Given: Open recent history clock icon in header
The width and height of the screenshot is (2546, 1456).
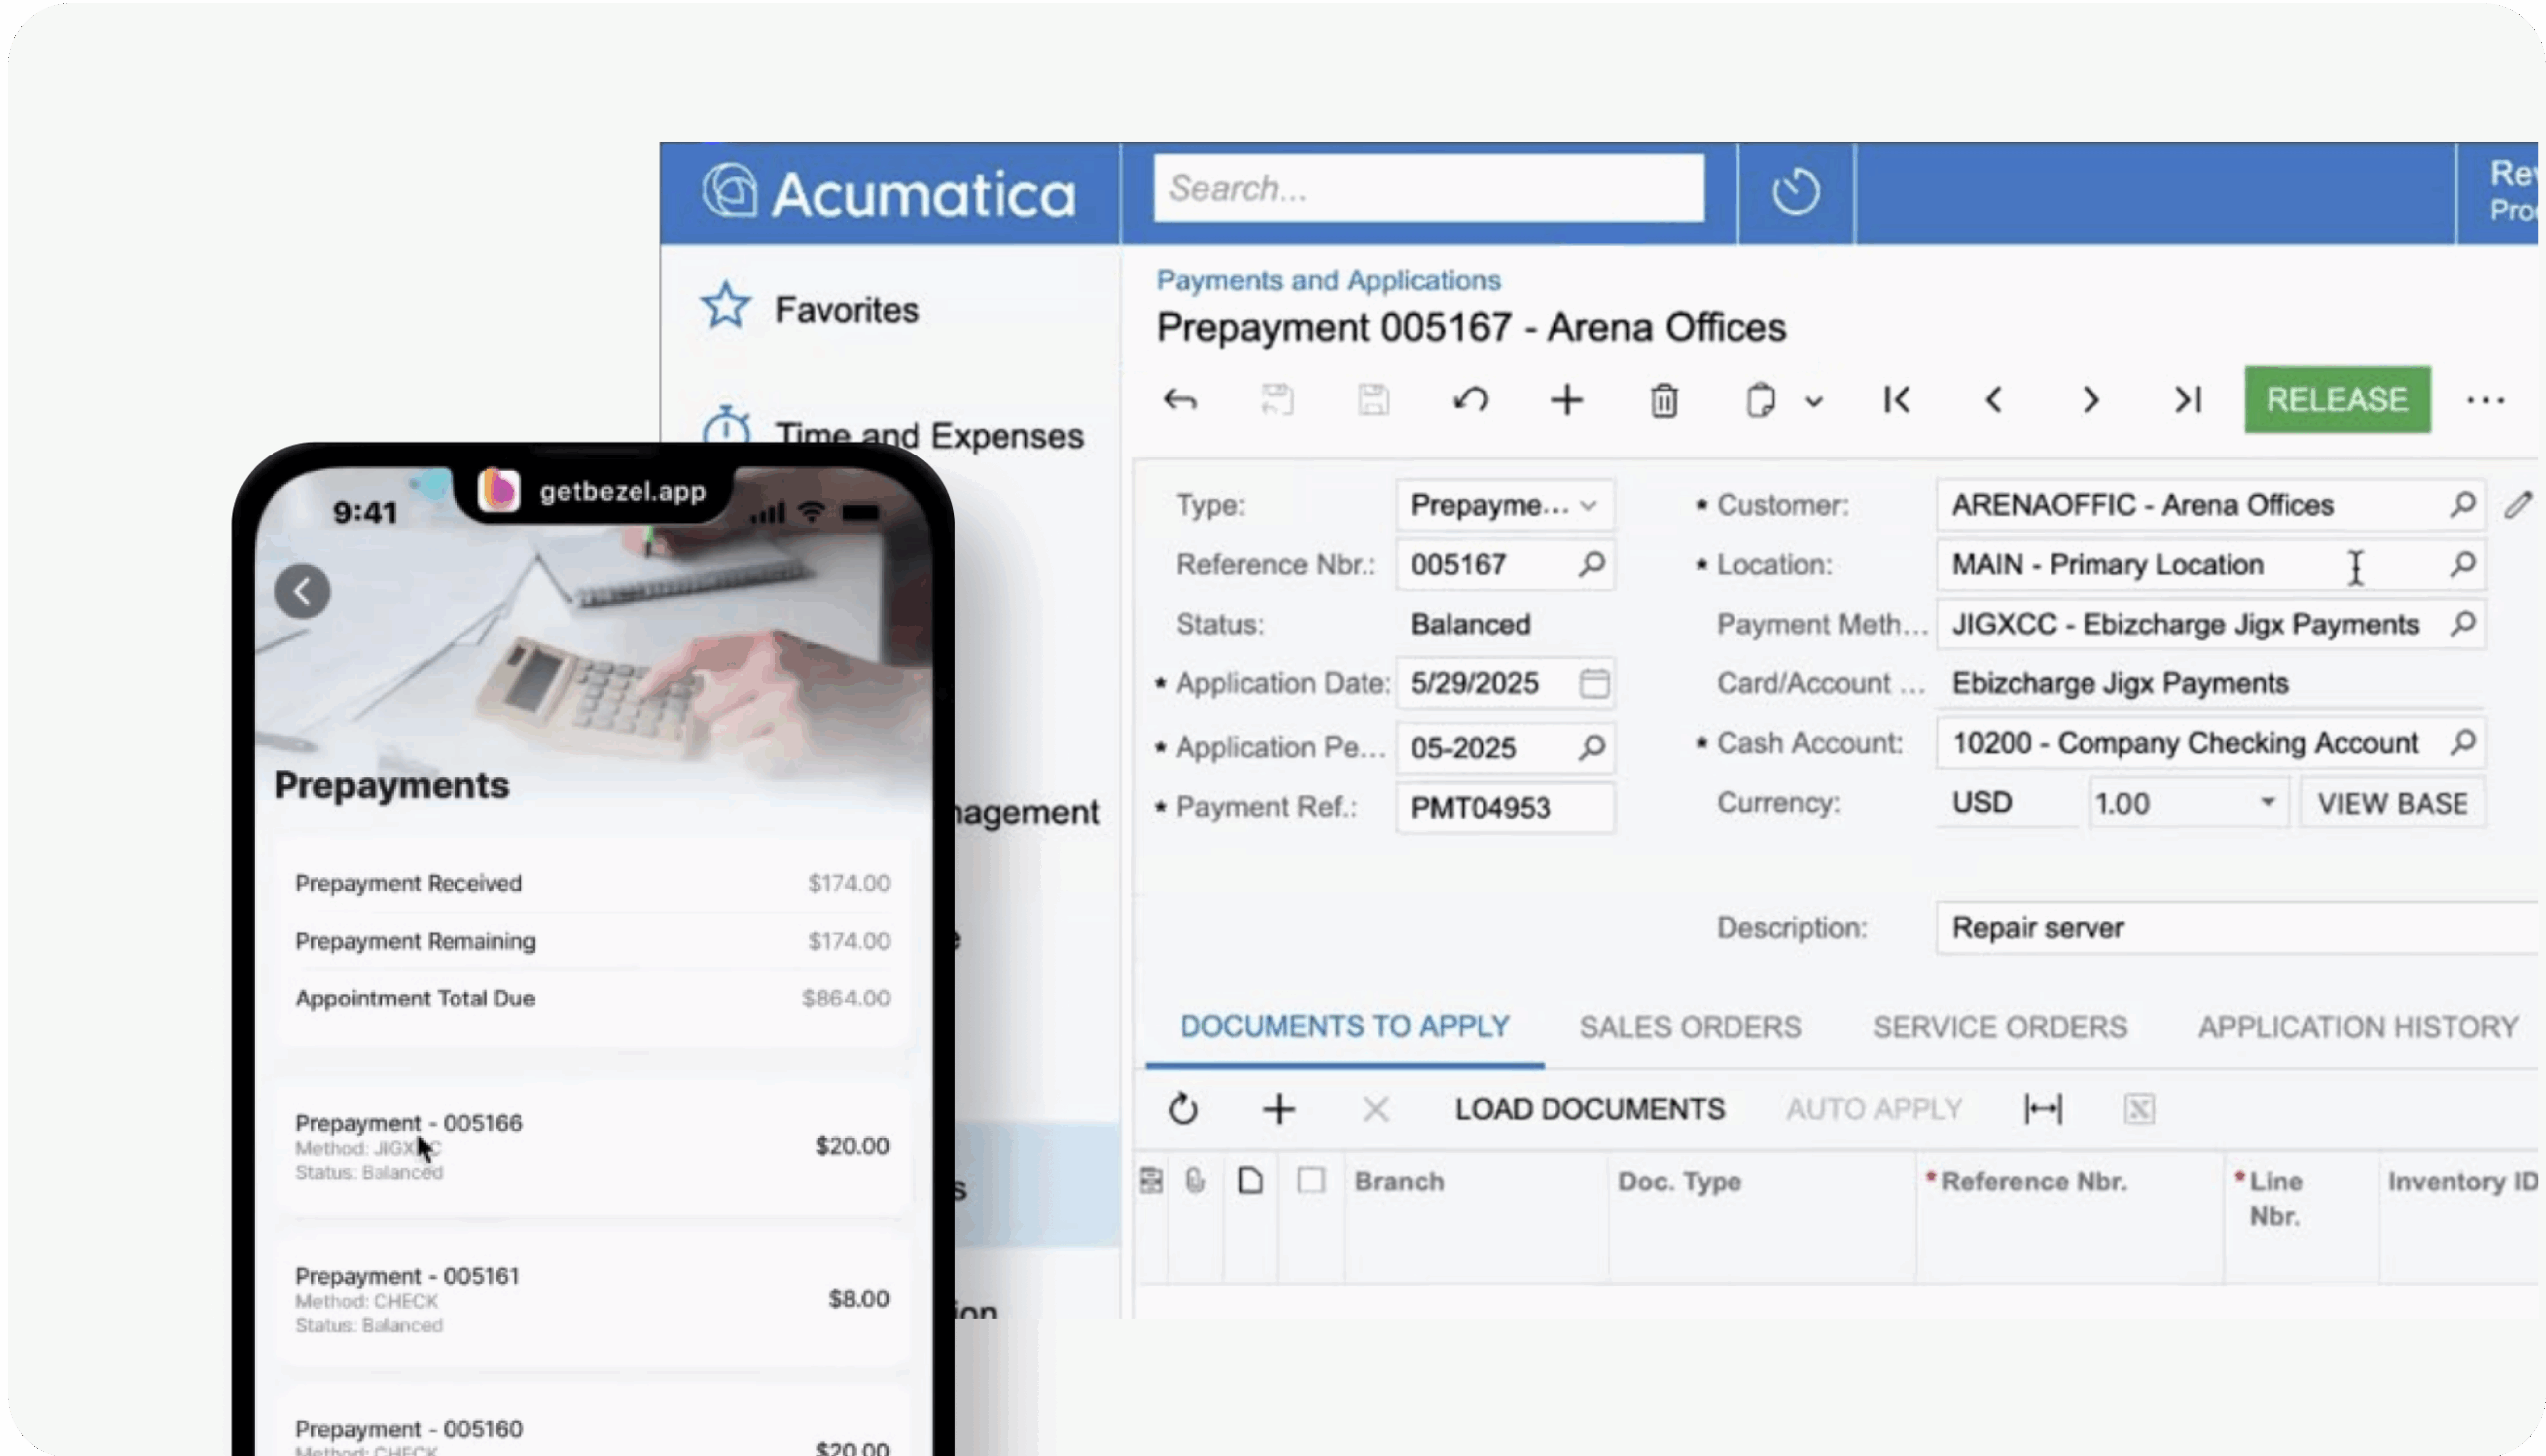Looking at the screenshot, I should click(x=1795, y=191).
